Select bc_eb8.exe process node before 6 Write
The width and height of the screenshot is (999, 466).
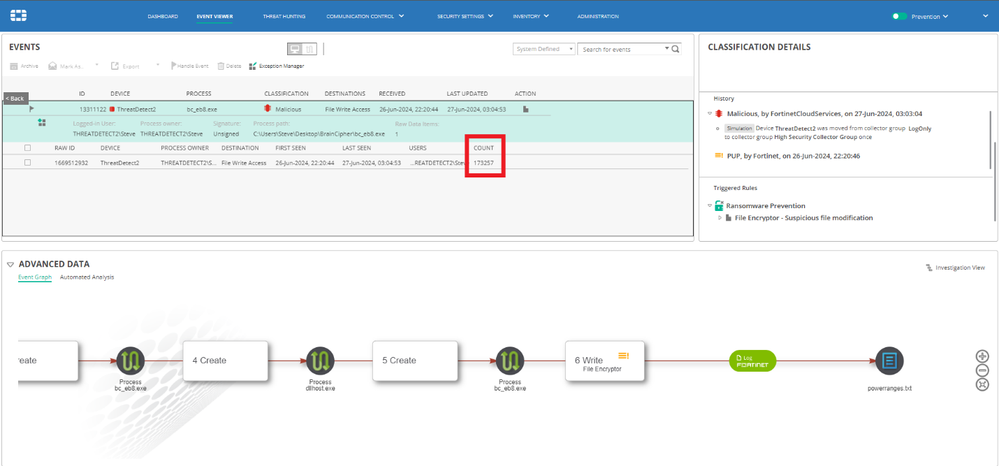tap(510, 360)
